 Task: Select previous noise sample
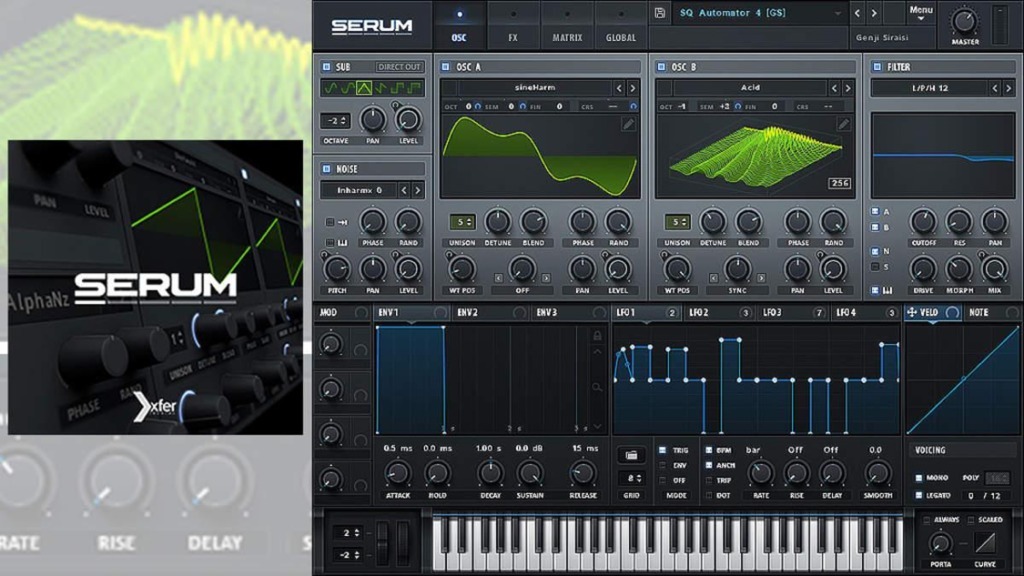404,190
